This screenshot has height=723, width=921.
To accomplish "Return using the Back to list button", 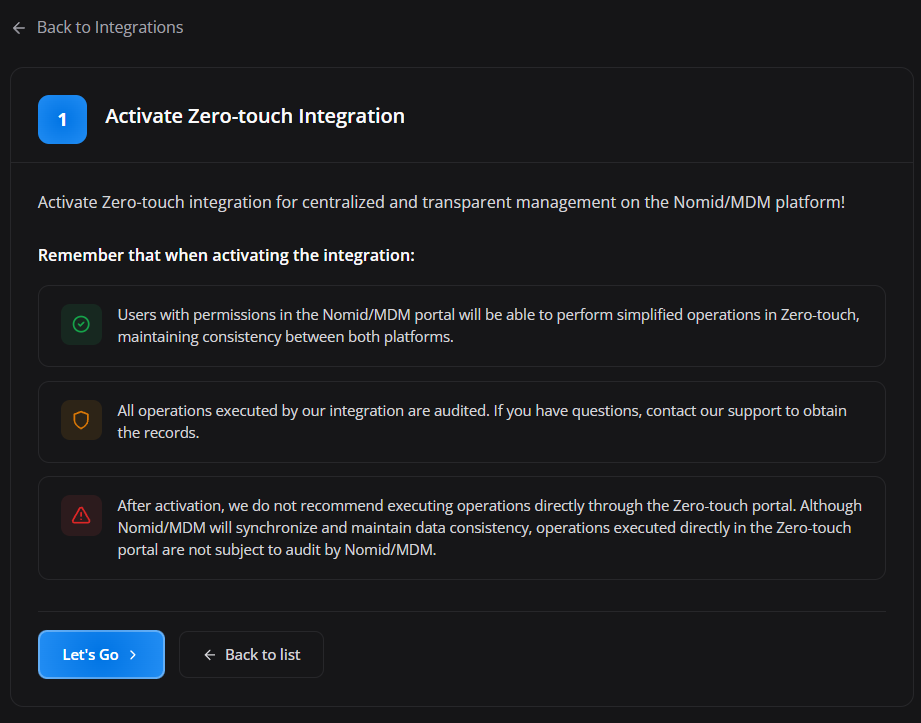I will 251,654.
